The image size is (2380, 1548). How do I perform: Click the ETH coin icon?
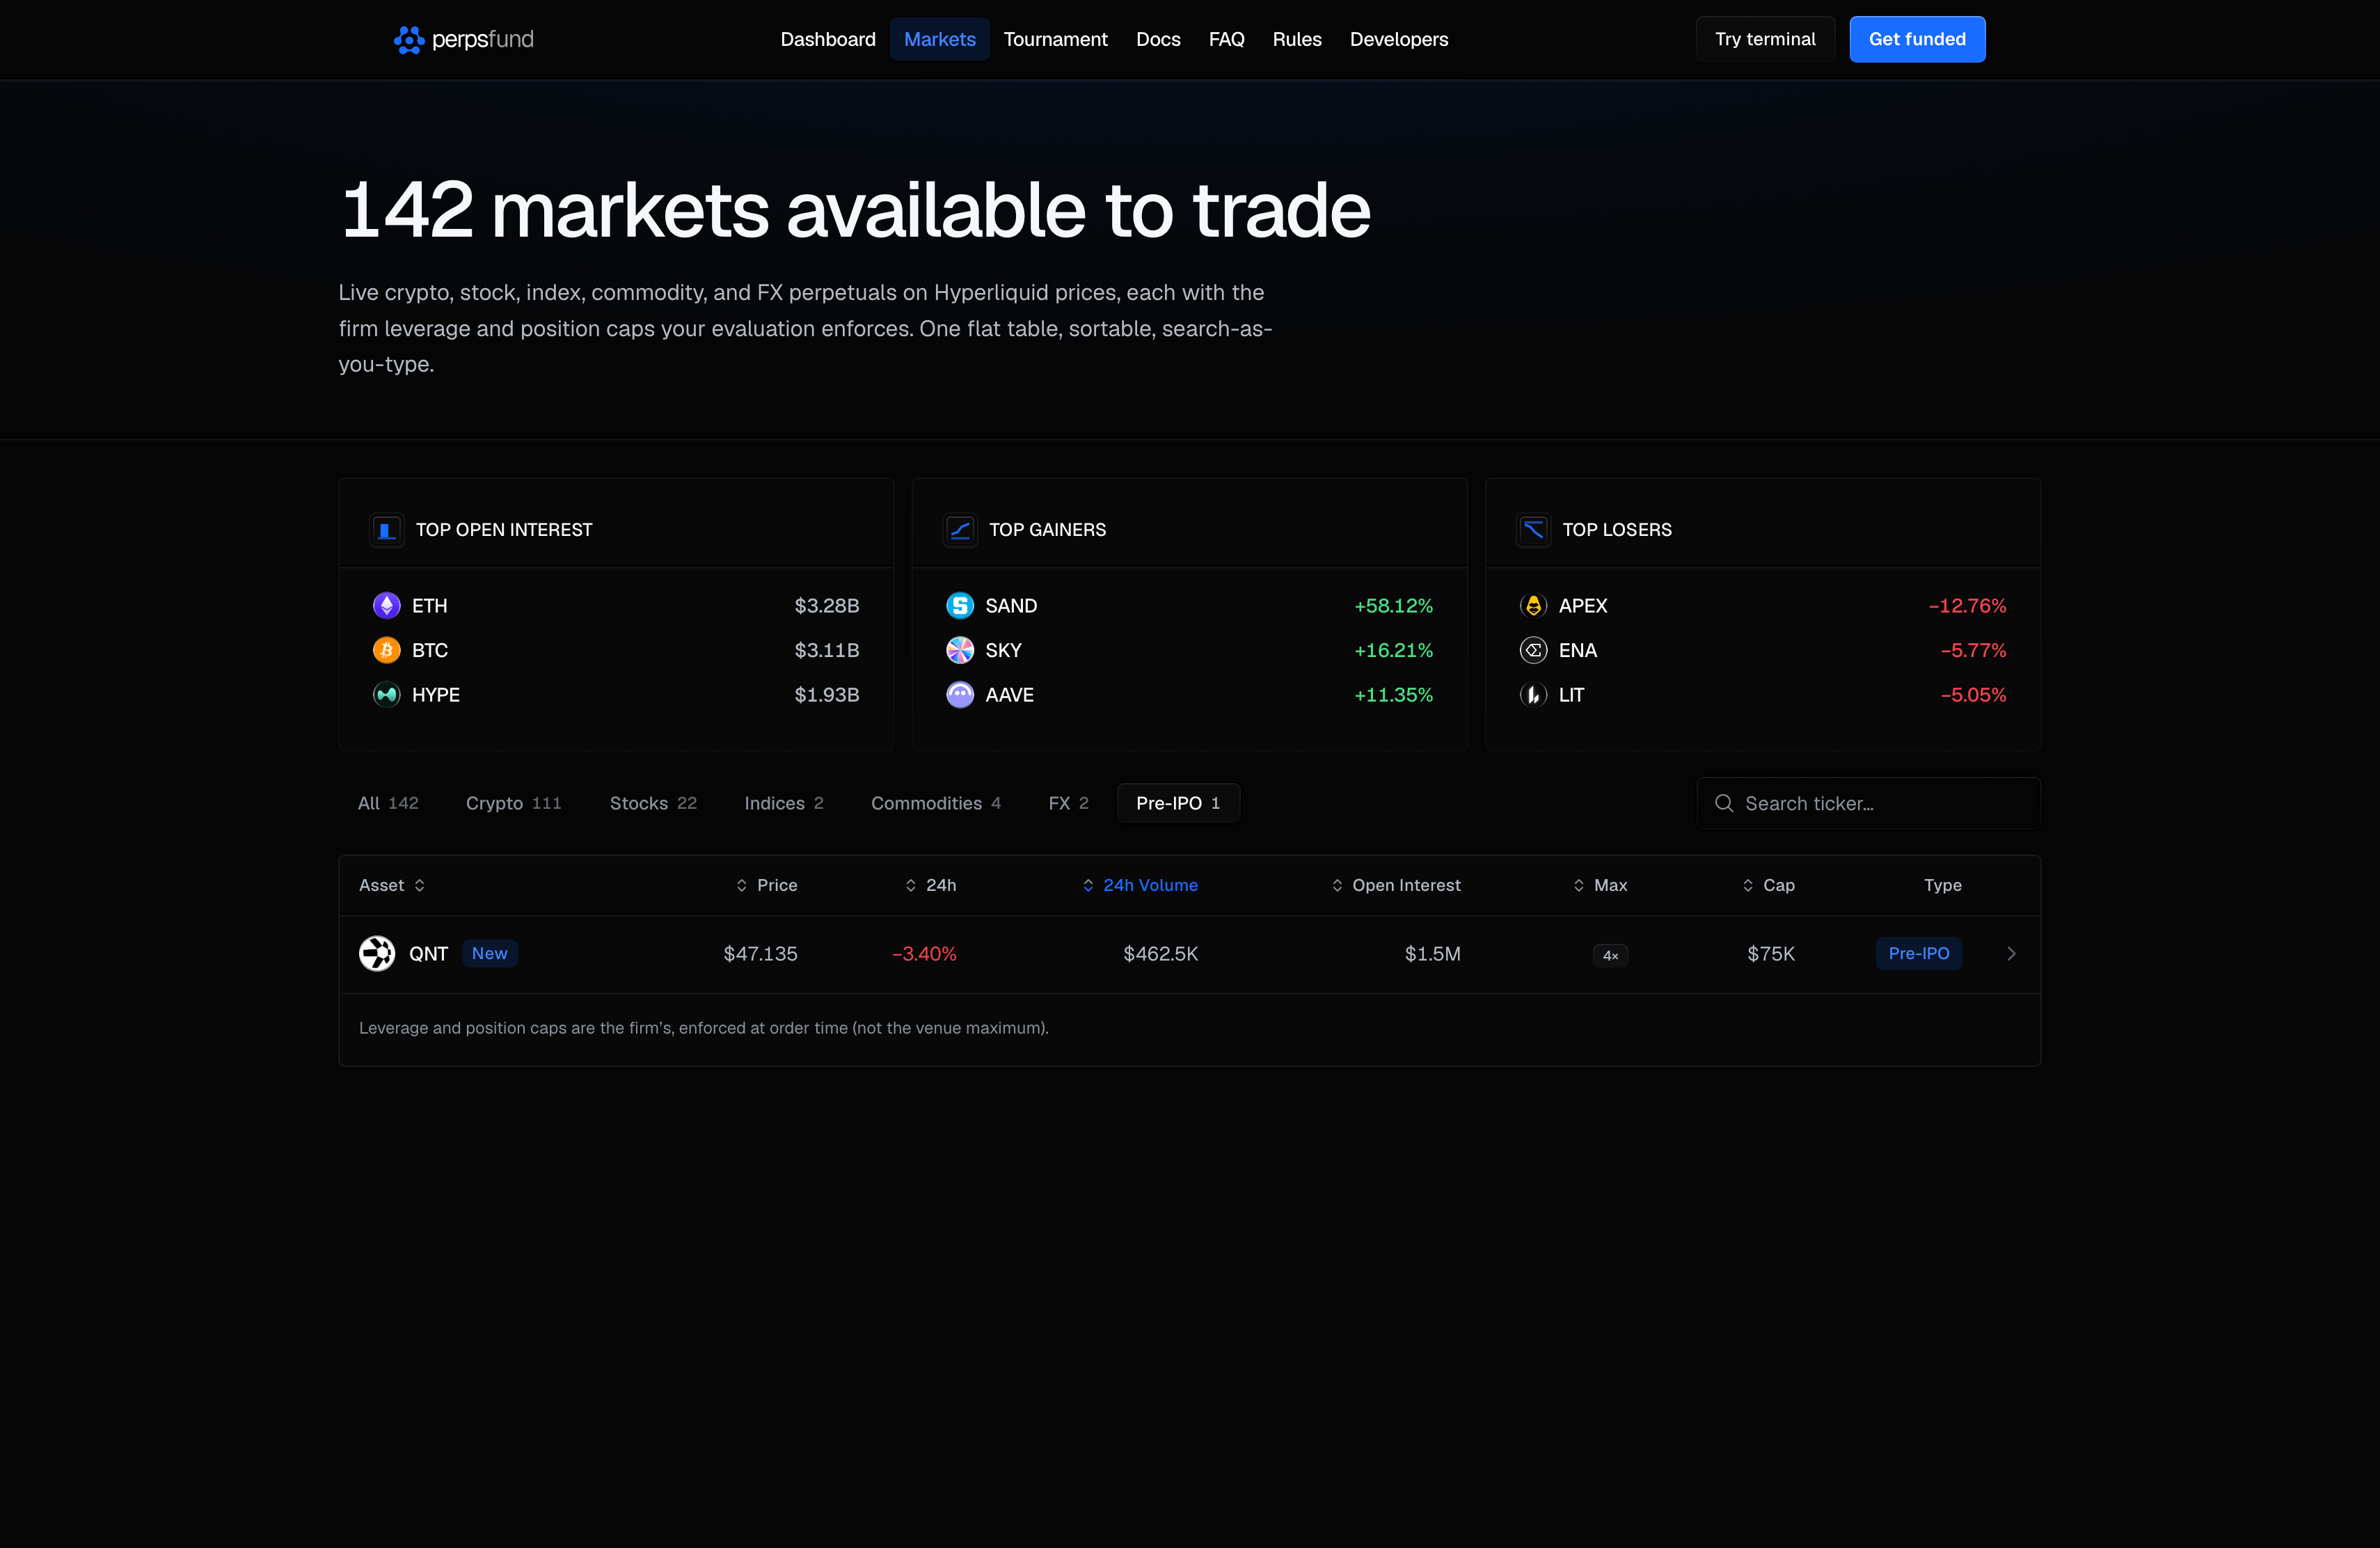386,606
